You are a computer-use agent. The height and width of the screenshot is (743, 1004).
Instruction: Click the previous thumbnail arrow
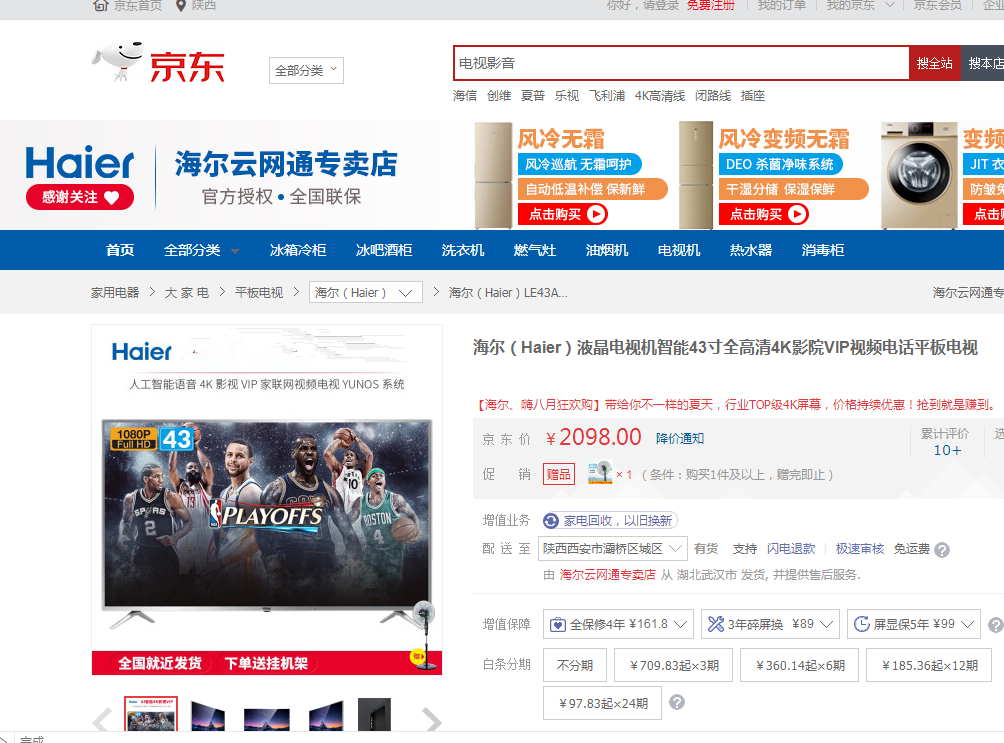(x=102, y=721)
